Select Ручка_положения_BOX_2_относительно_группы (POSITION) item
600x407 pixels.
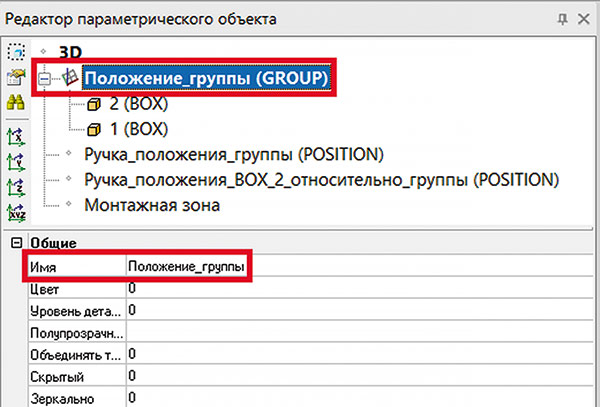click(x=321, y=180)
